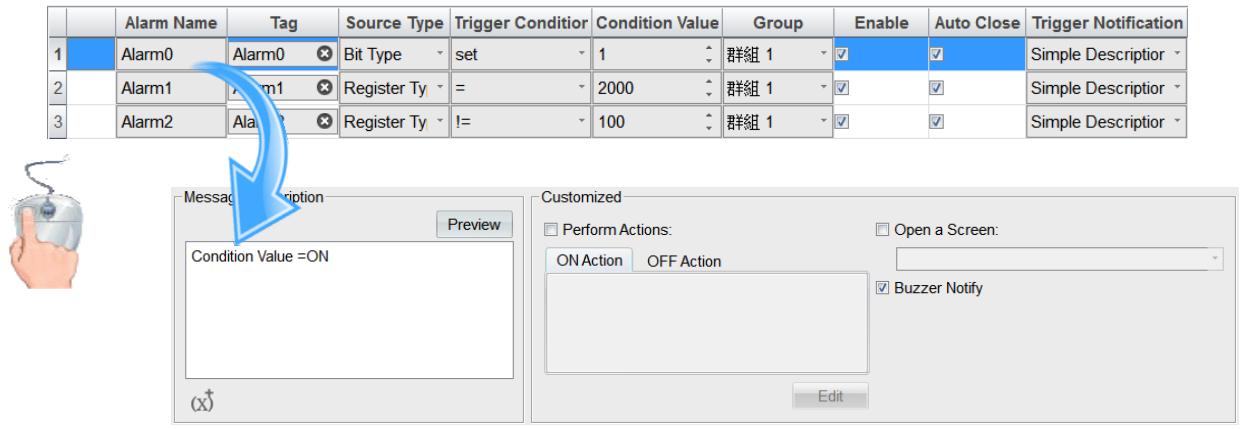Check the Perform Actions checkbox

point(551,229)
